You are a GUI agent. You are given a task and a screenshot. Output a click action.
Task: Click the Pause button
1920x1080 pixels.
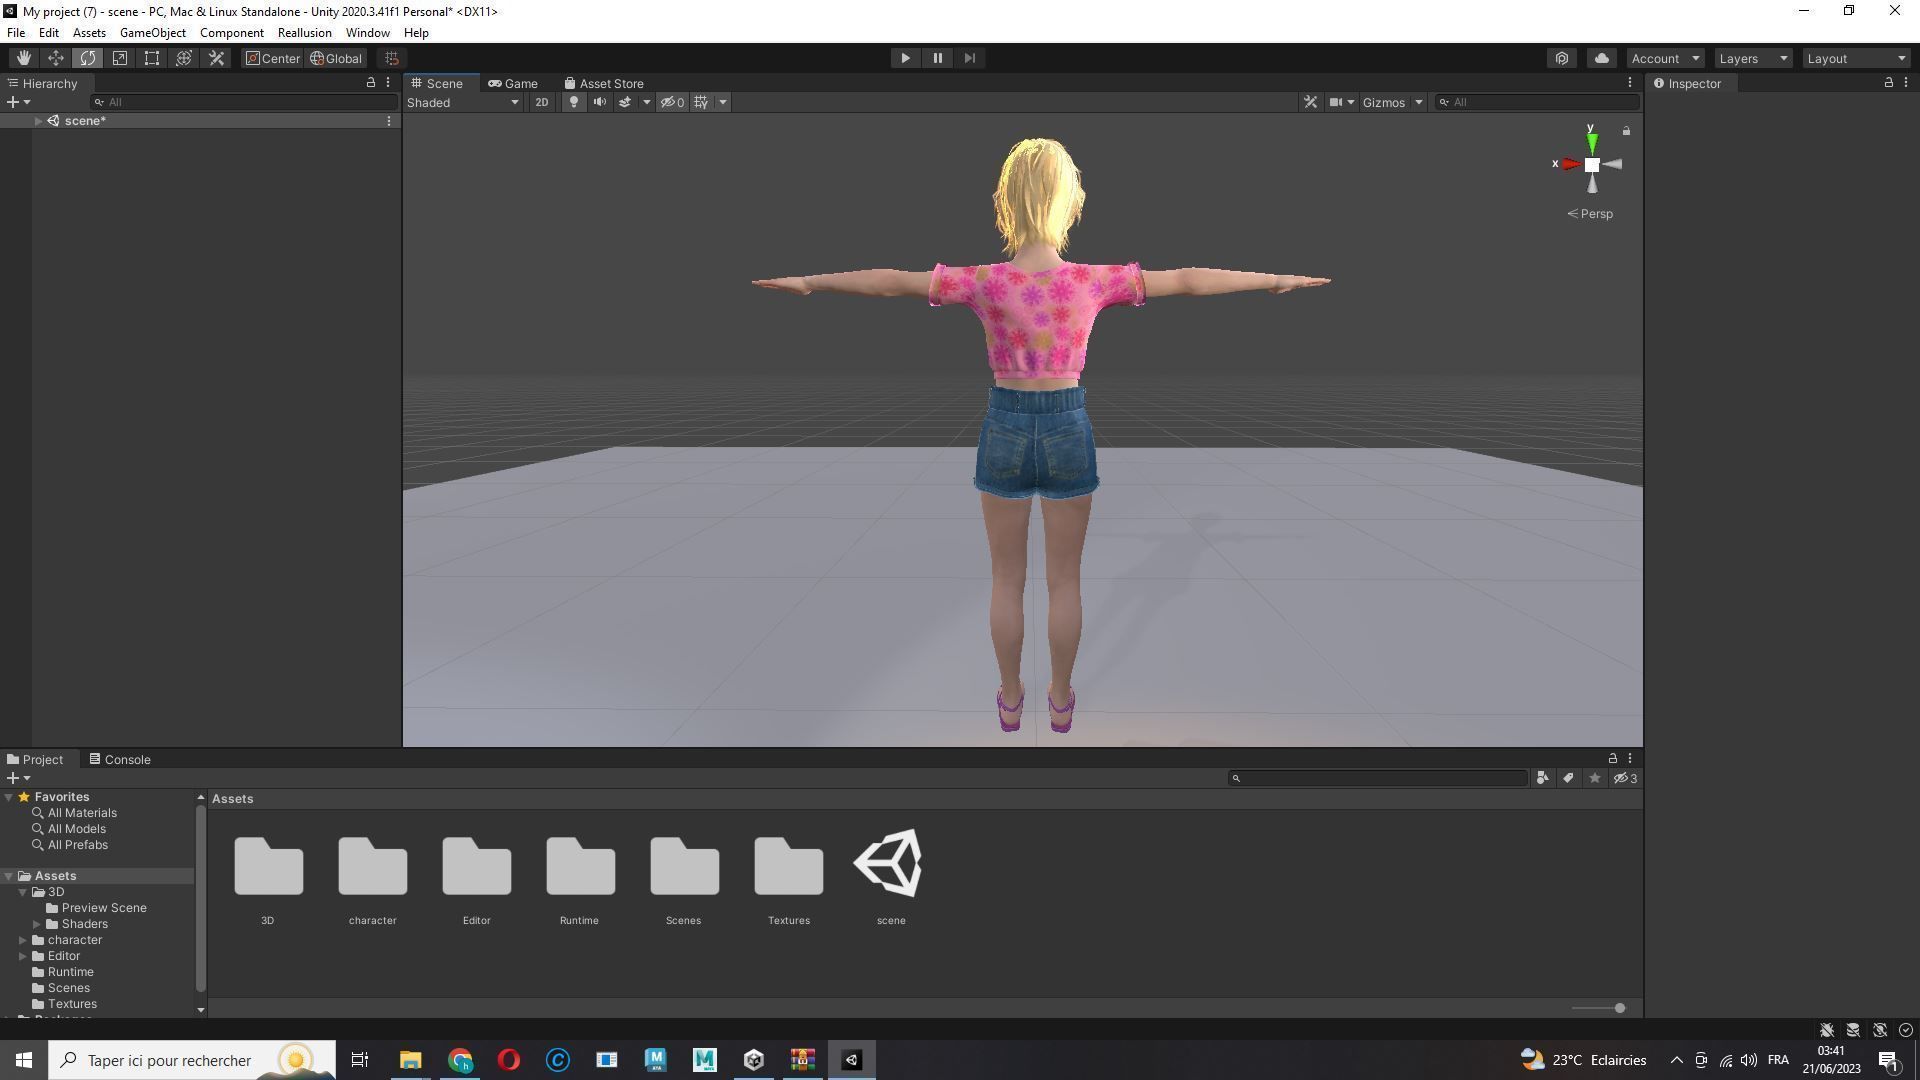pos(937,58)
